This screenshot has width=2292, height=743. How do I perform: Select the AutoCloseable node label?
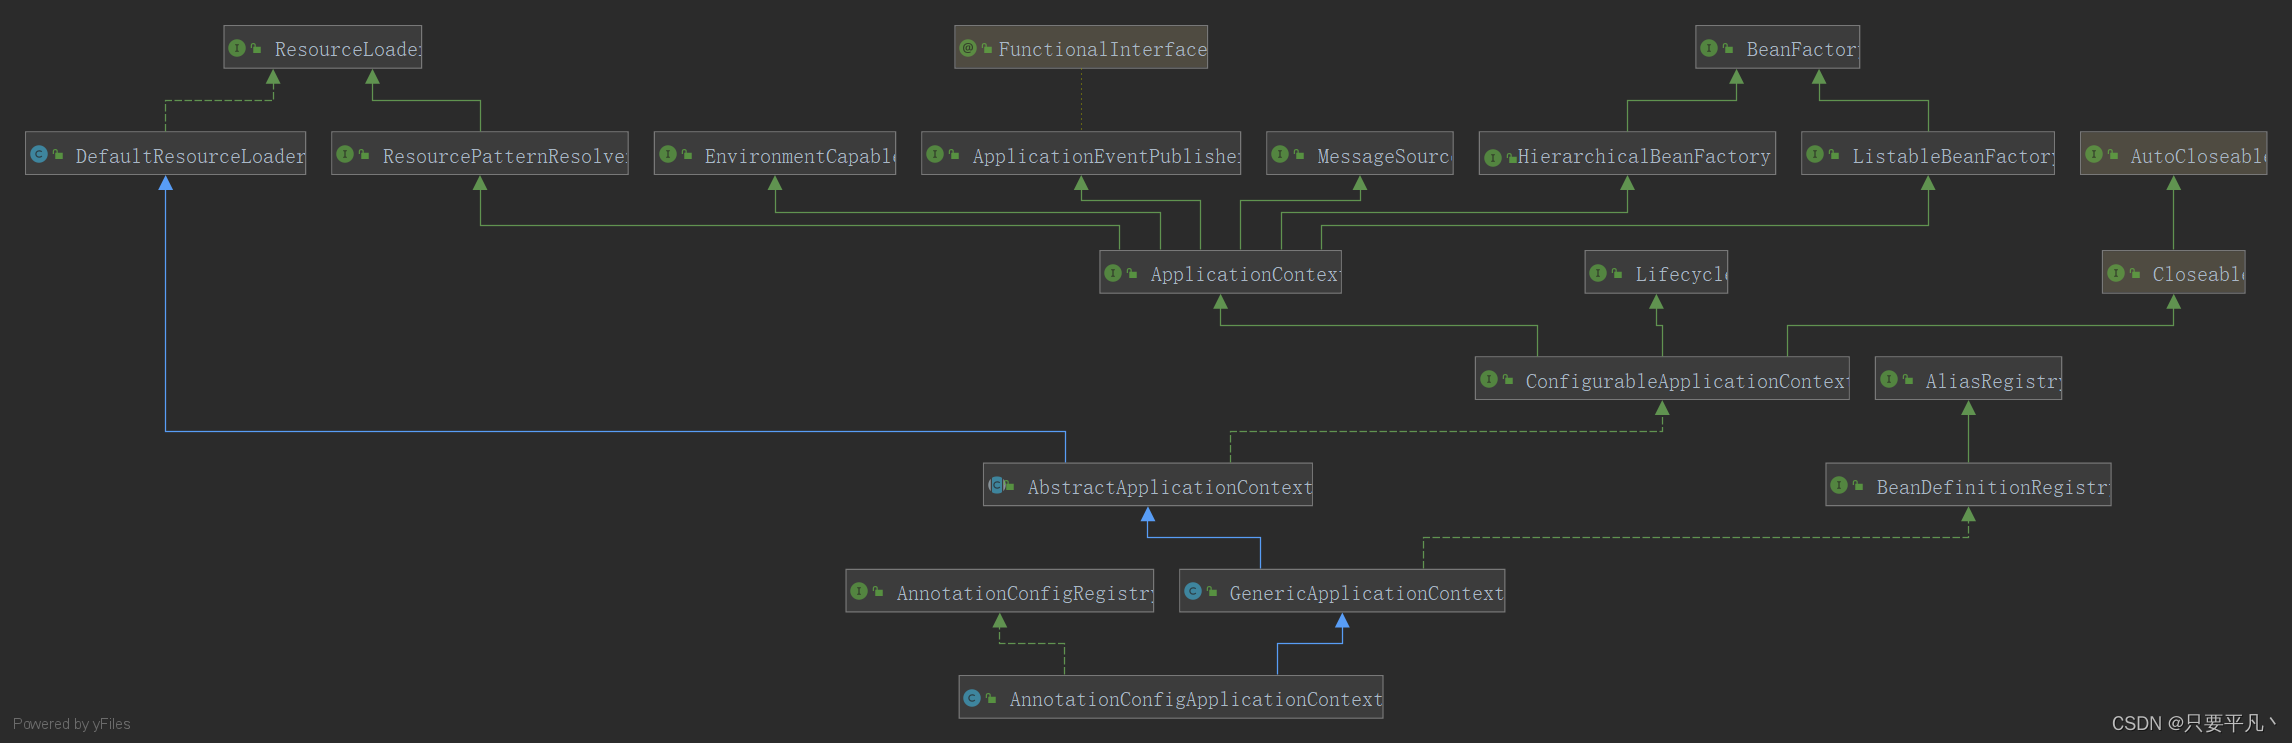(x=2198, y=156)
